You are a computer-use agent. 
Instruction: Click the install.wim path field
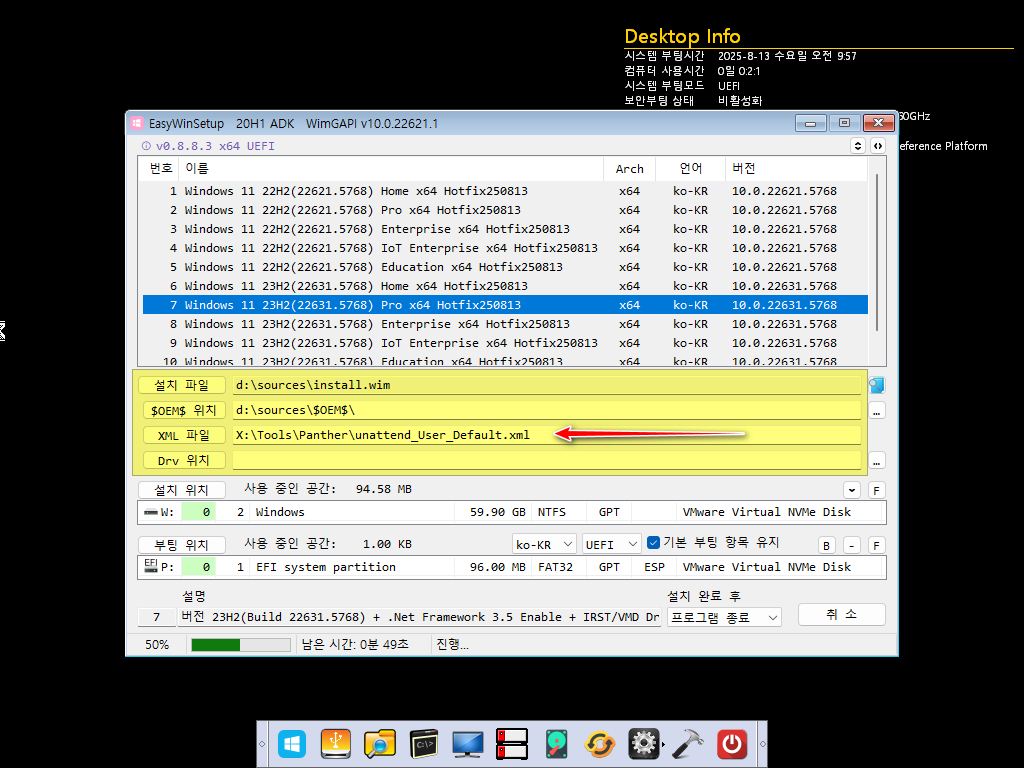tap(547, 385)
